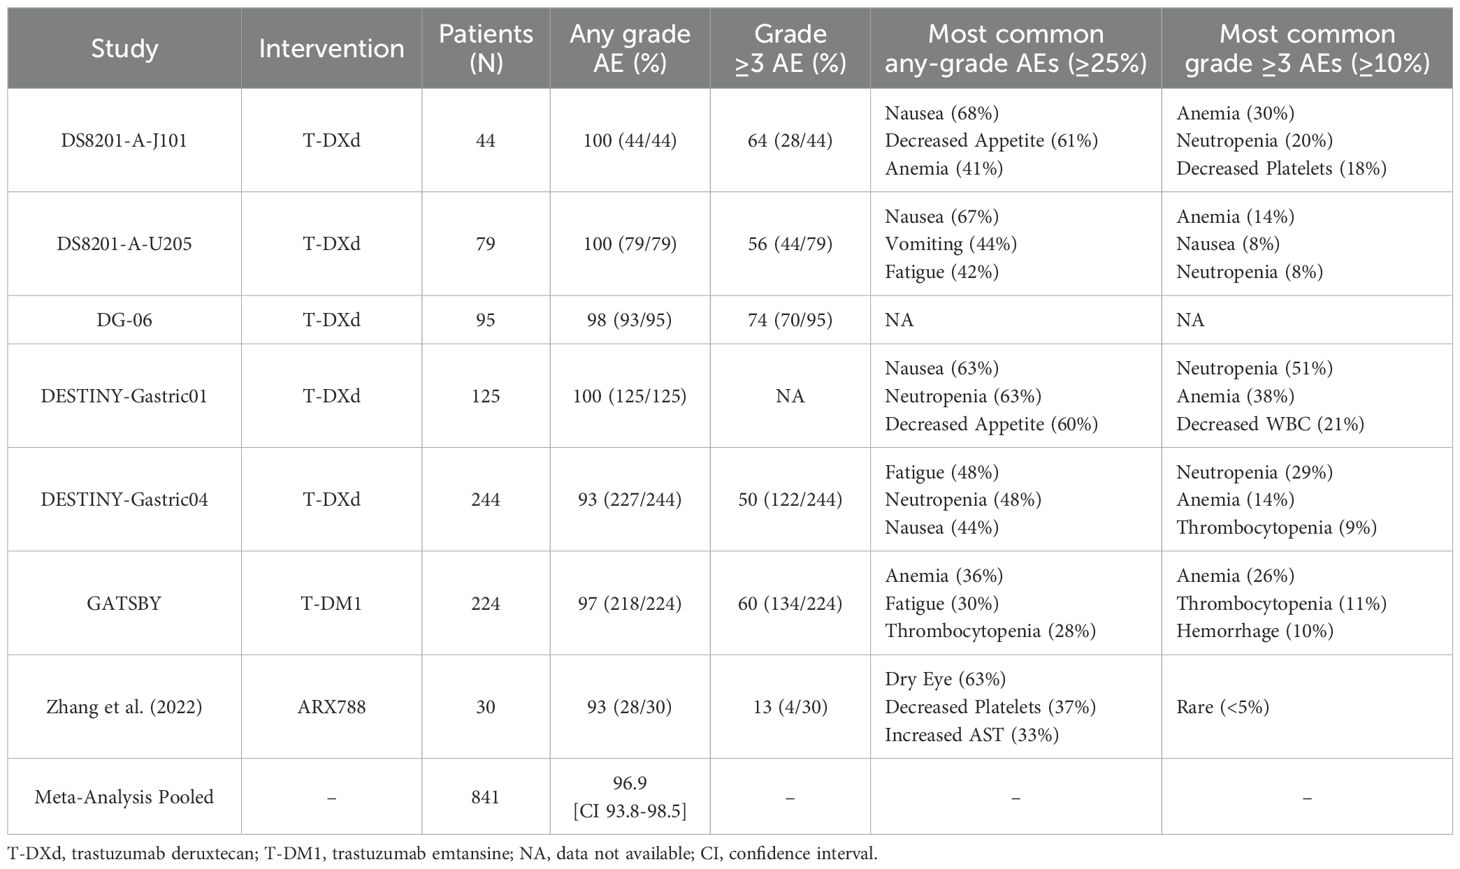Click the DS8201-A-U205 study name

tap(124, 244)
